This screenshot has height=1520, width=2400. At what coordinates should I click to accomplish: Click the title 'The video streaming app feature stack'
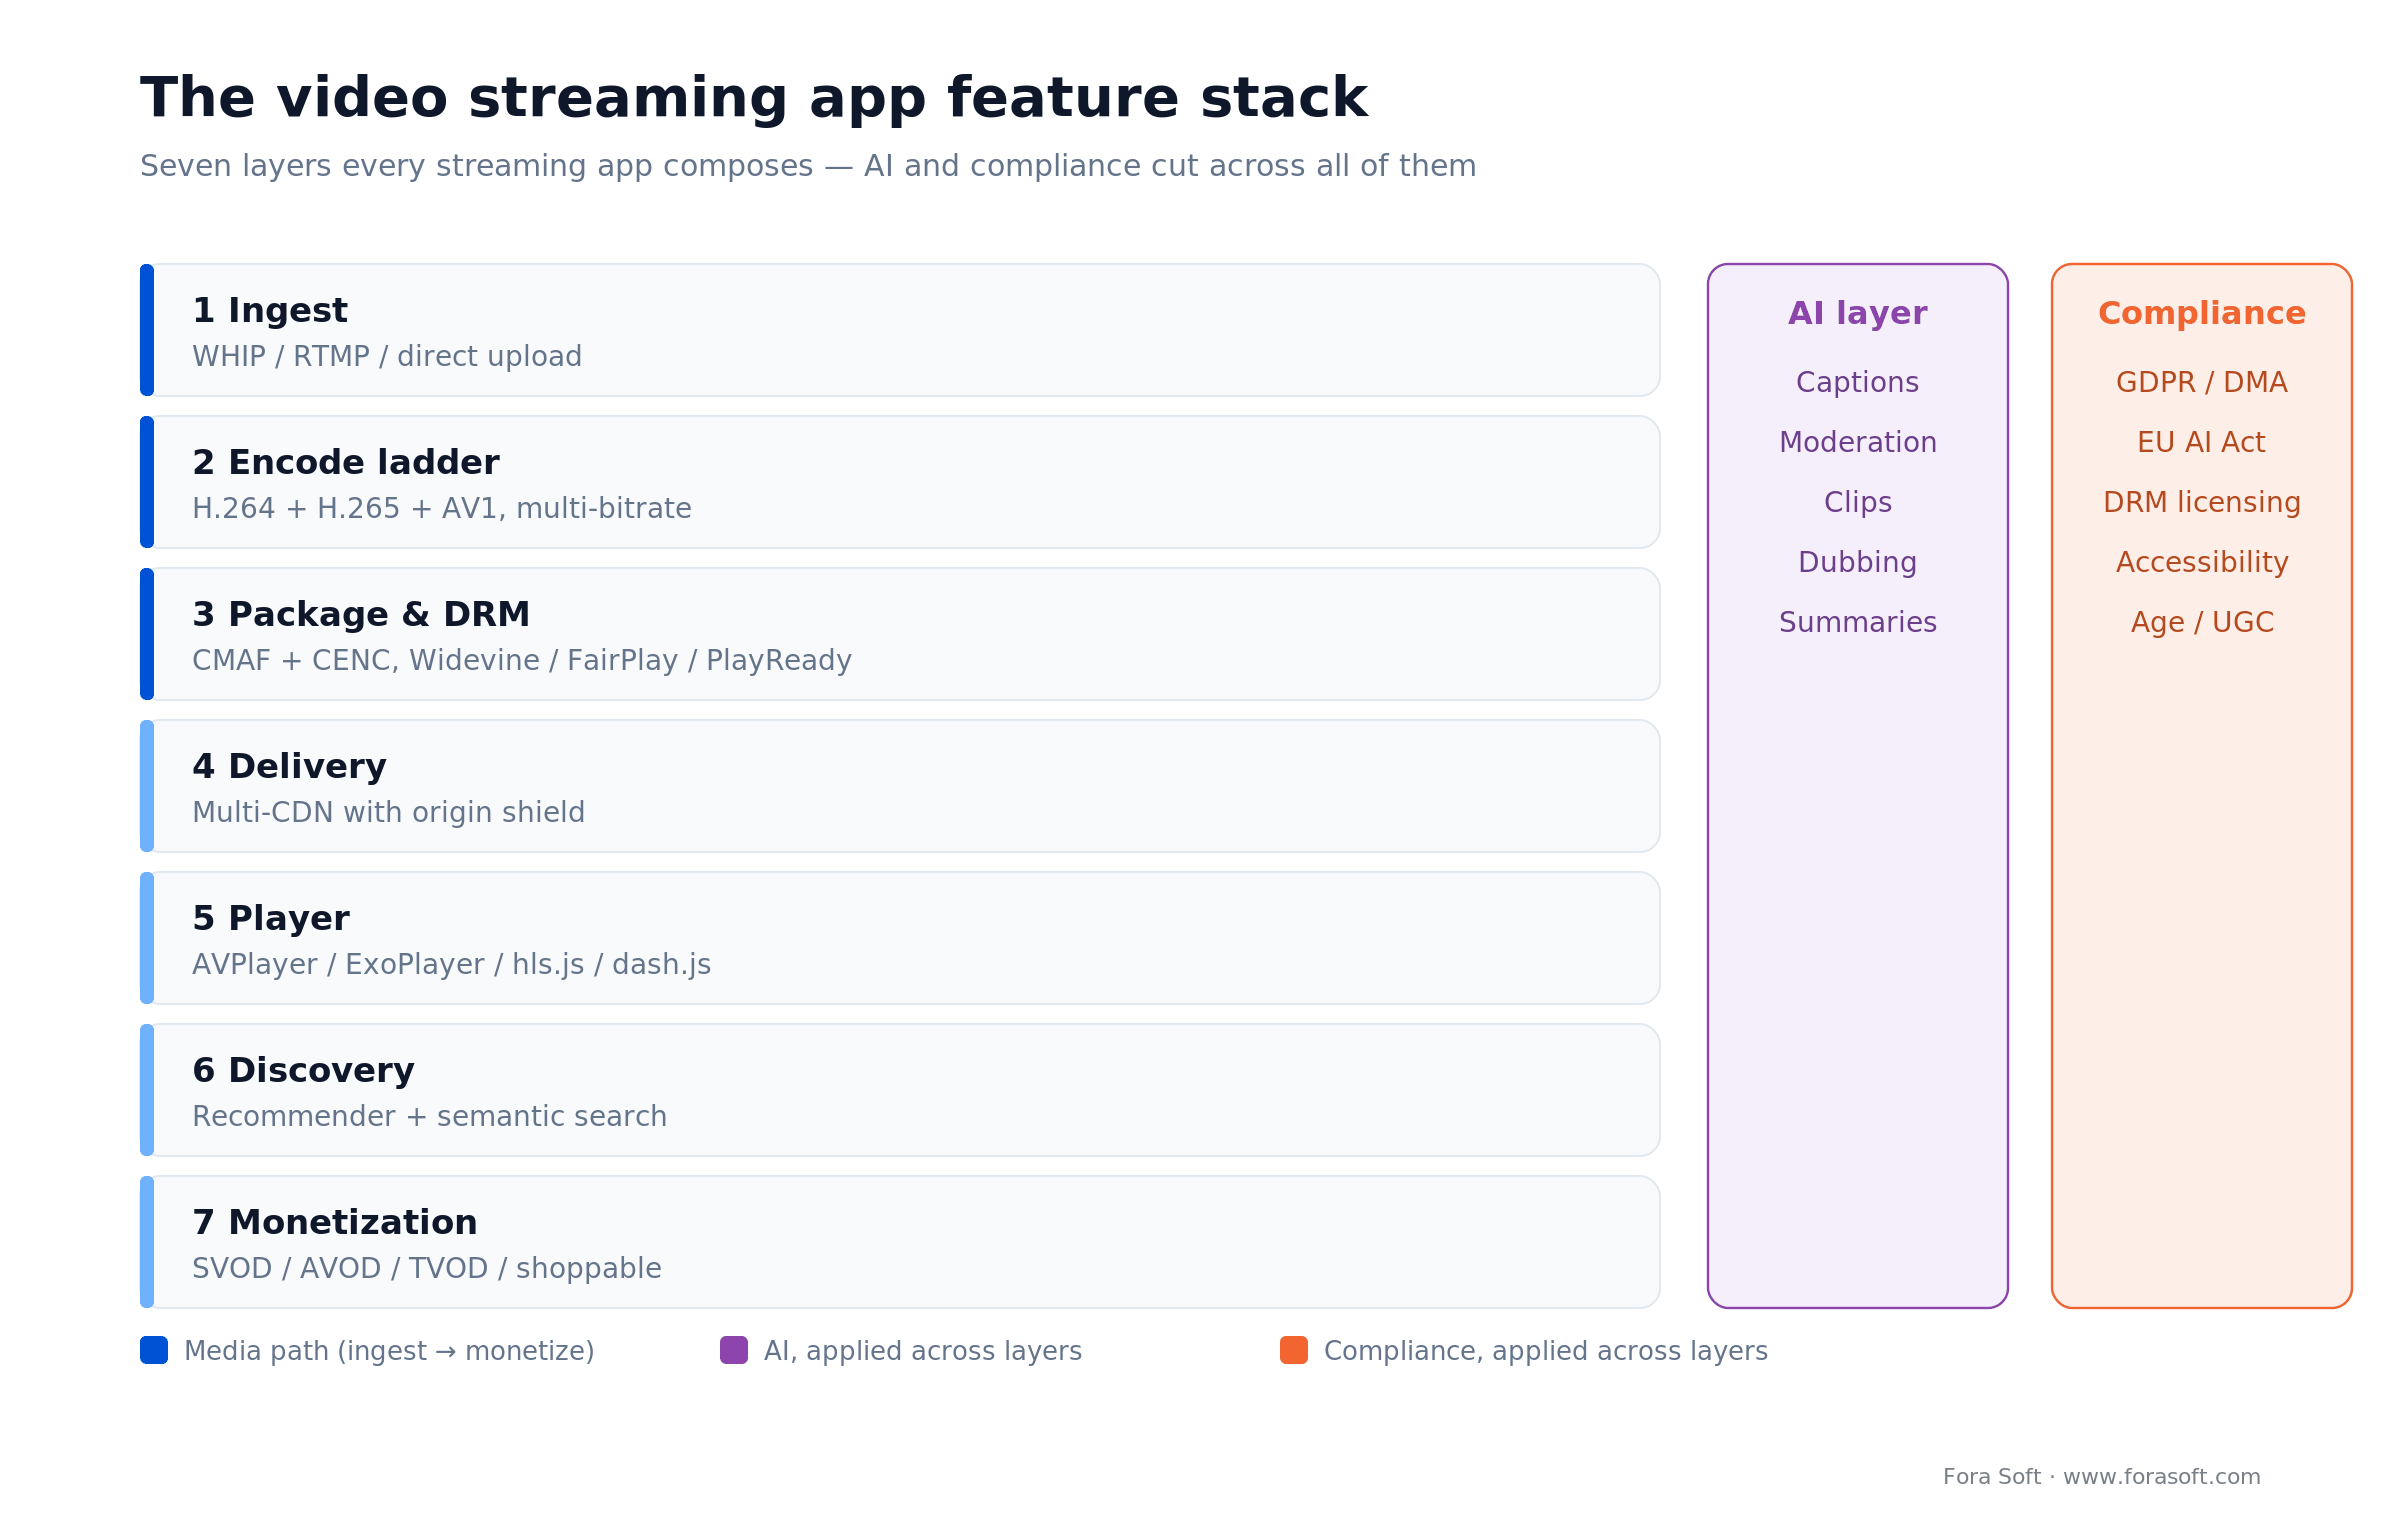pos(754,98)
